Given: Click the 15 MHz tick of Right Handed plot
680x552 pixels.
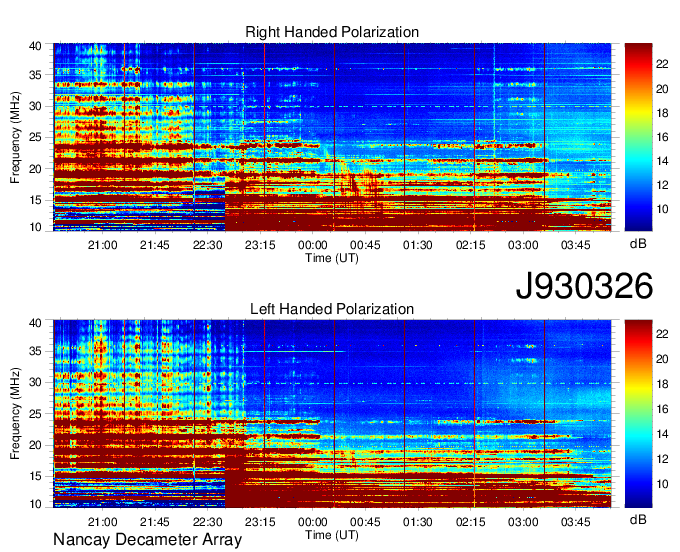Looking at the screenshot, I should [x=35, y=200].
